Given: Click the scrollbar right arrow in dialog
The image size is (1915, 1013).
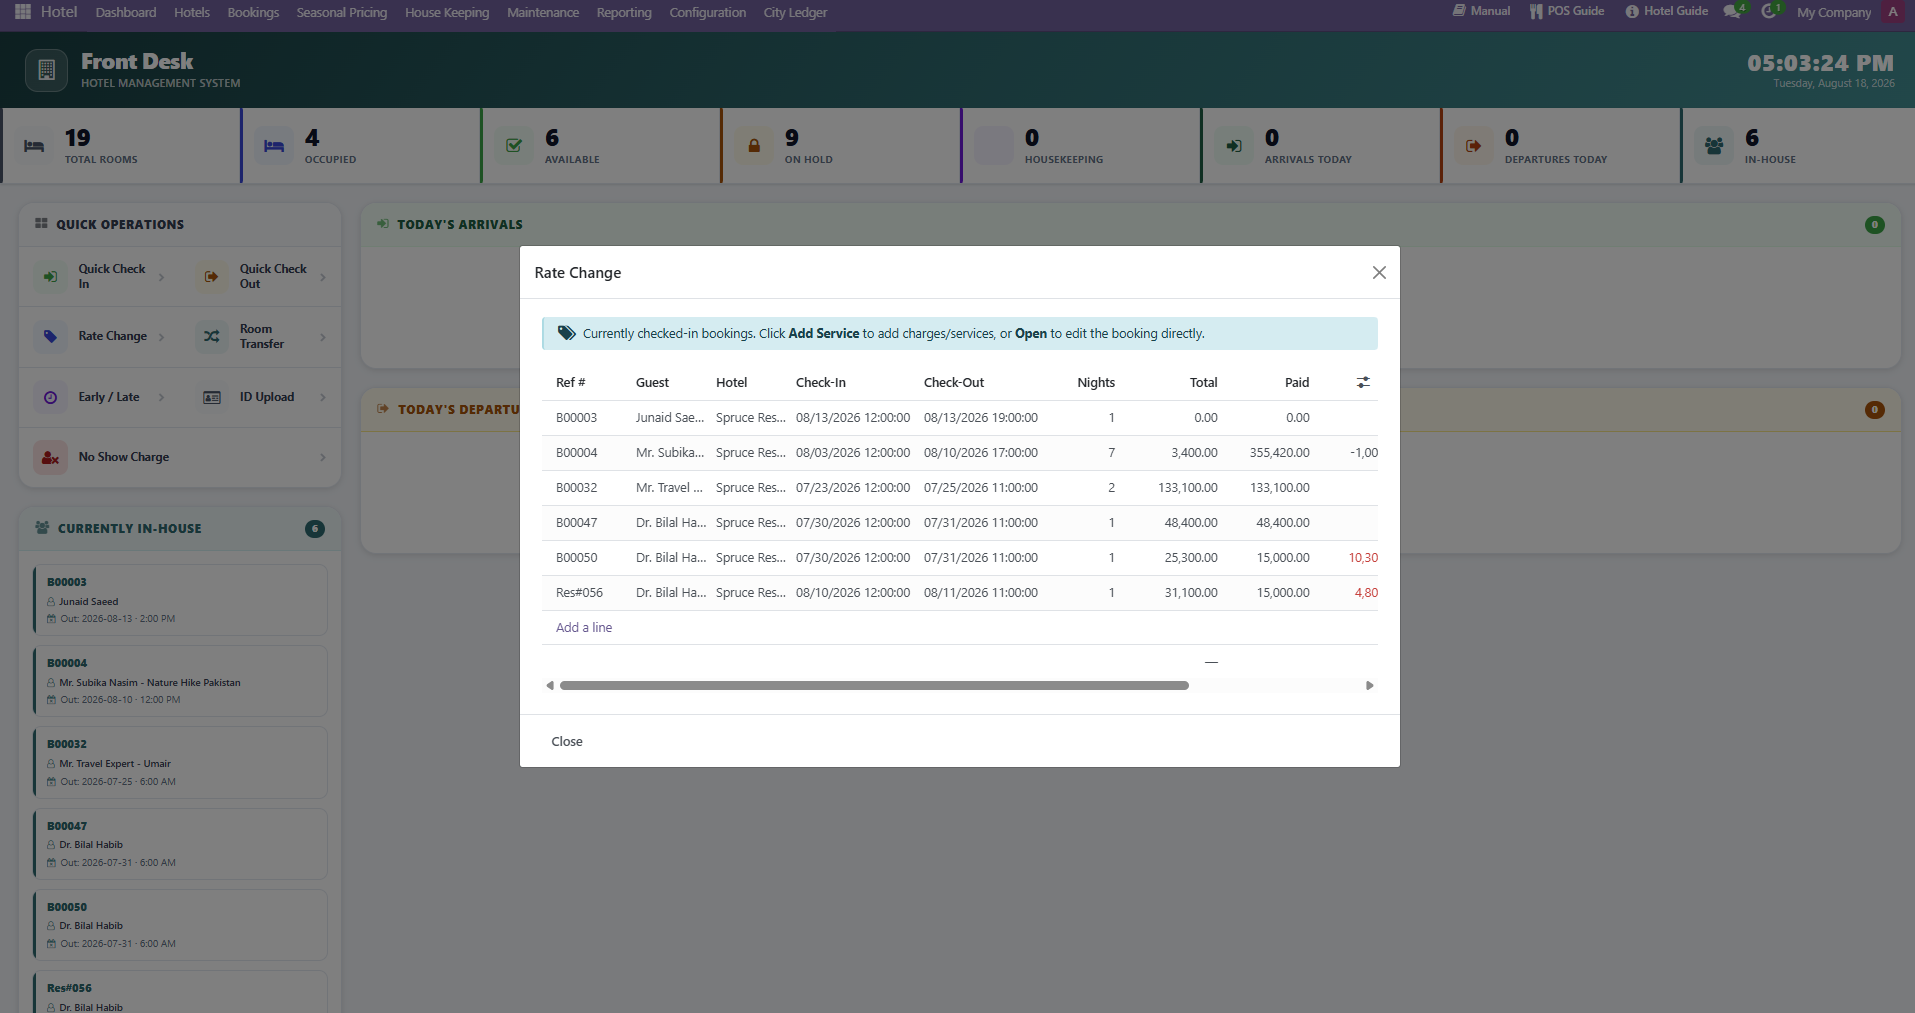Looking at the screenshot, I should (x=1370, y=686).
